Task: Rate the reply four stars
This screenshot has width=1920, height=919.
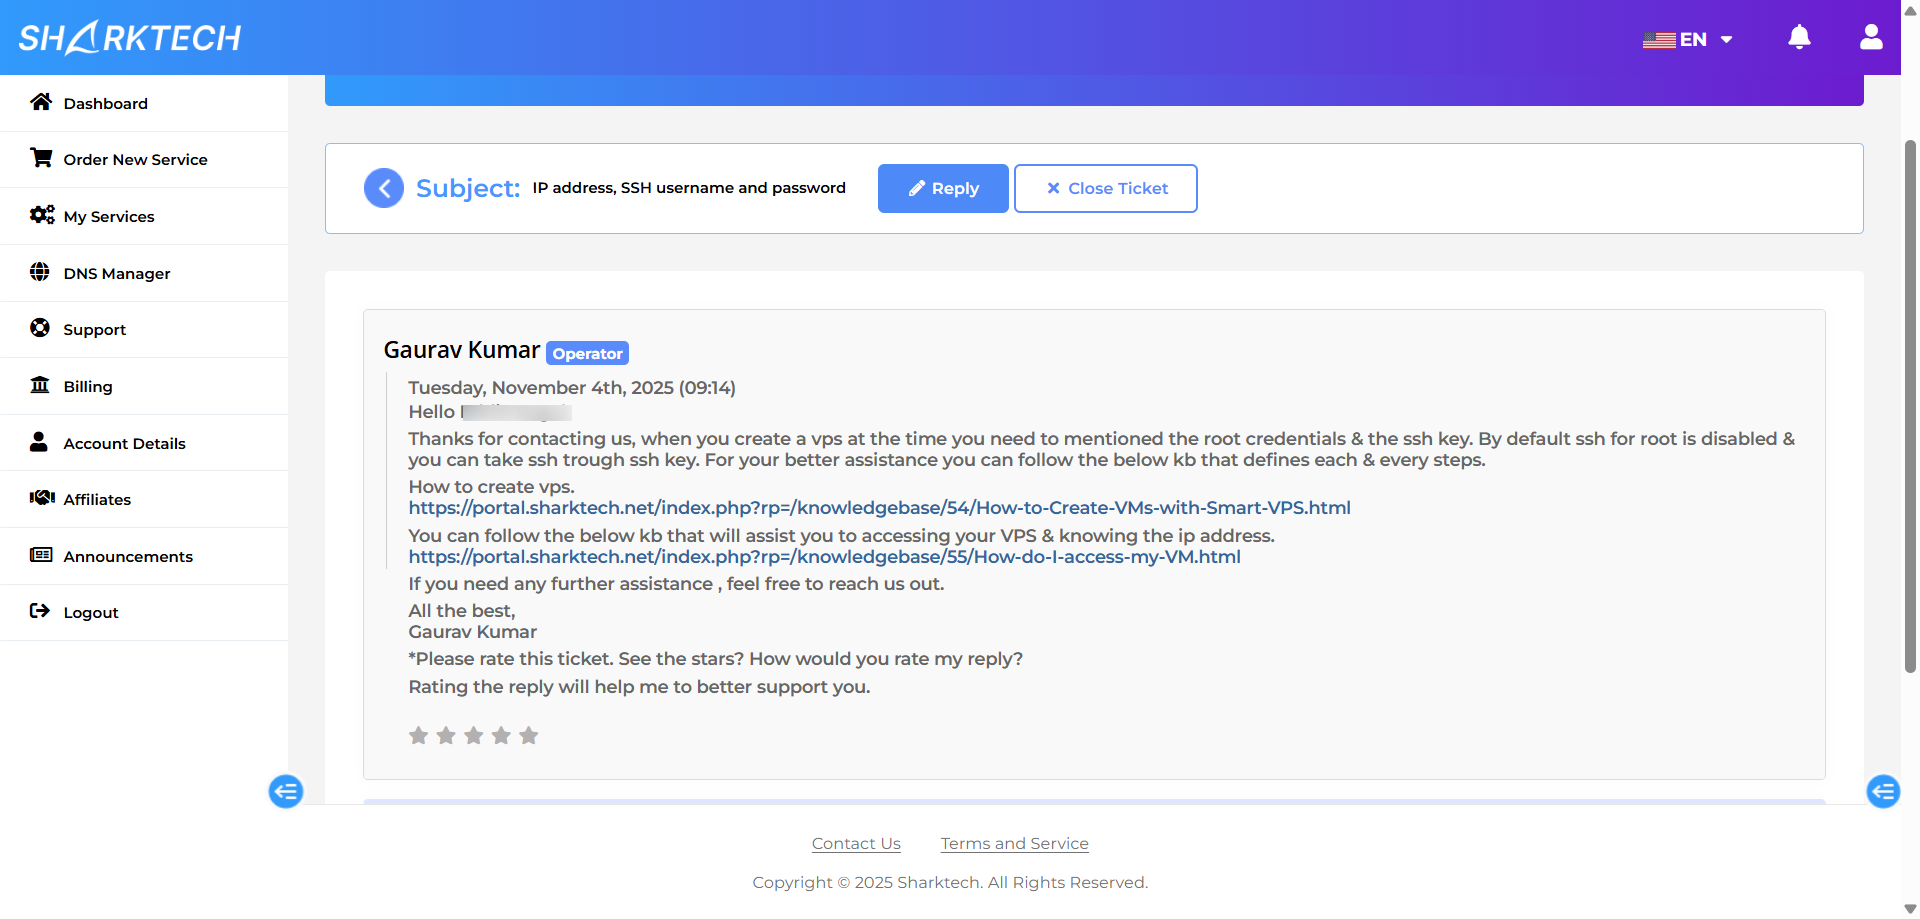Action: (501, 736)
